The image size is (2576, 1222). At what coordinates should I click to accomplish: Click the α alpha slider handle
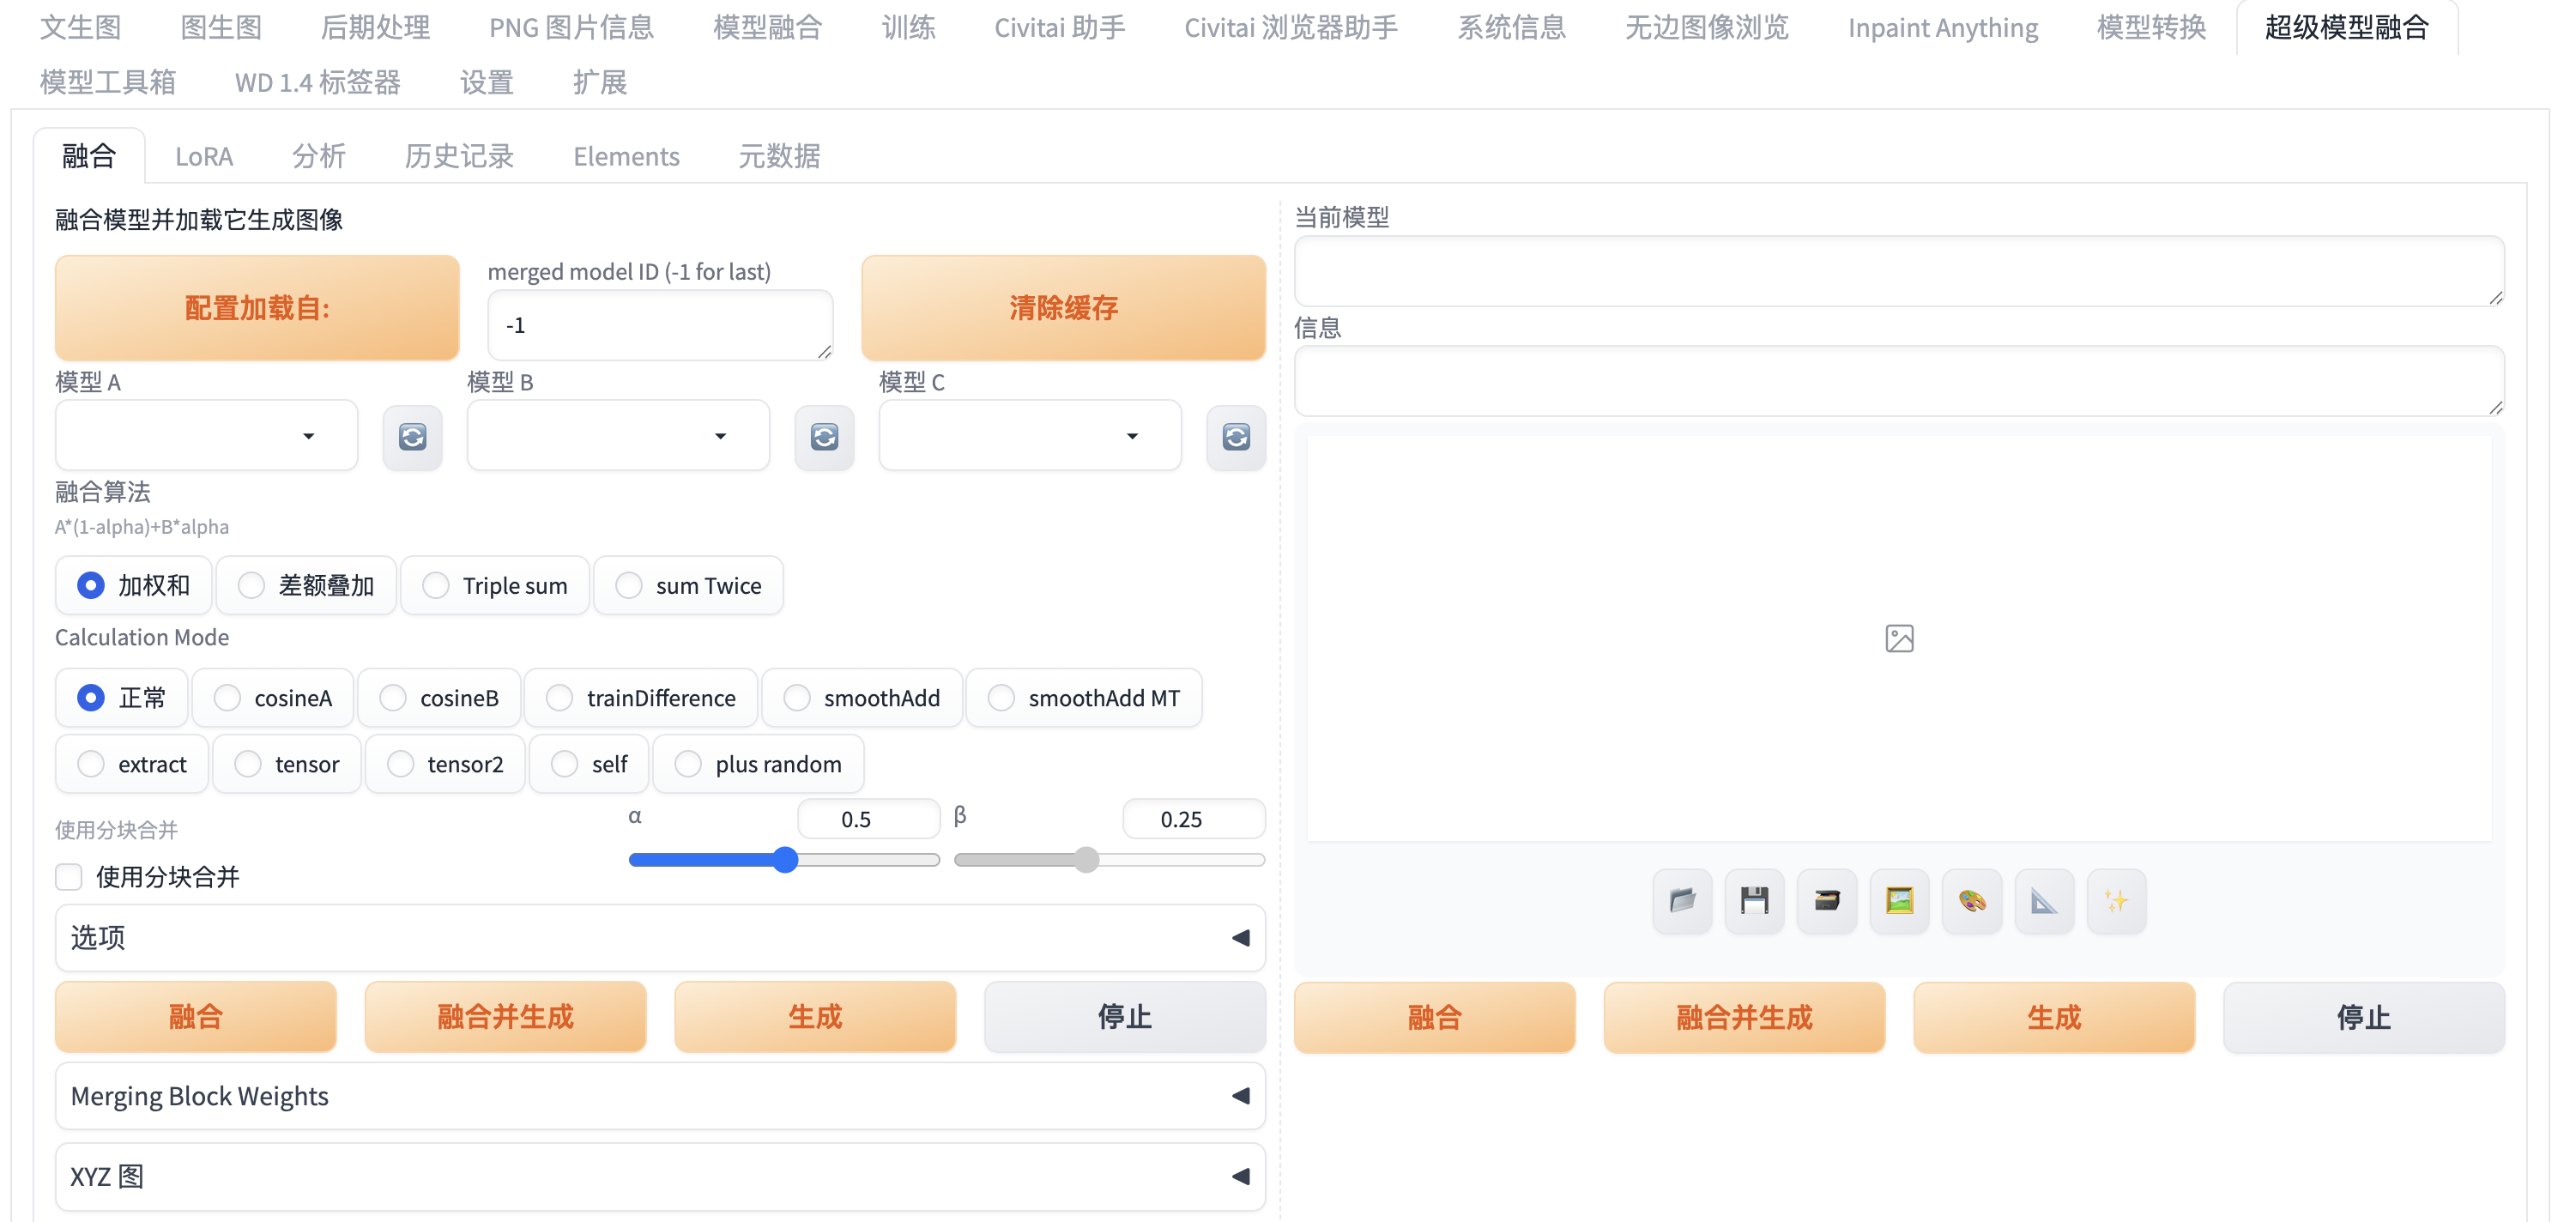pos(786,860)
